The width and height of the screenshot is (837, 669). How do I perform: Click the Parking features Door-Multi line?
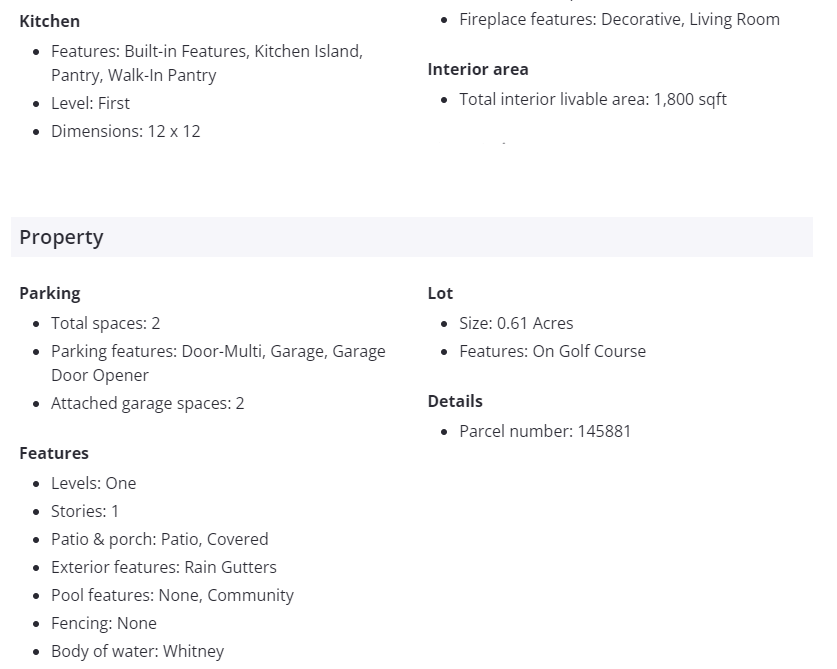[218, 351]
